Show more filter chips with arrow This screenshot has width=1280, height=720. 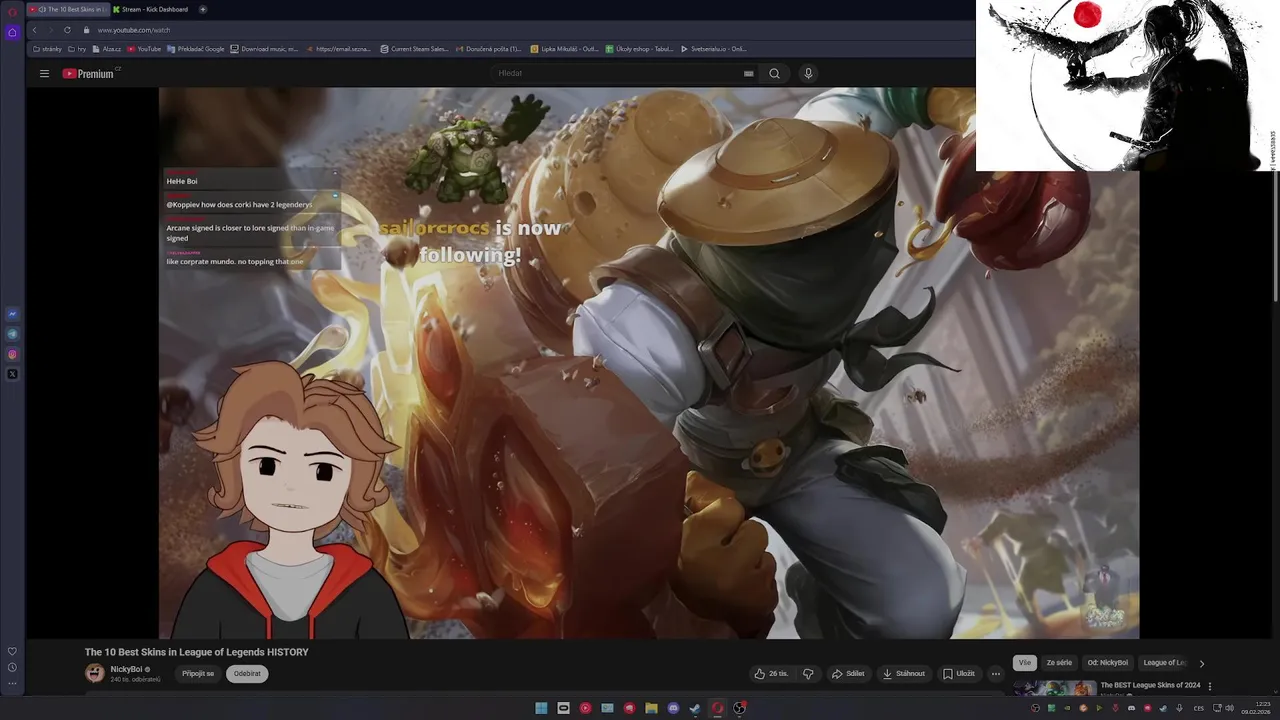coord(1201,663)
